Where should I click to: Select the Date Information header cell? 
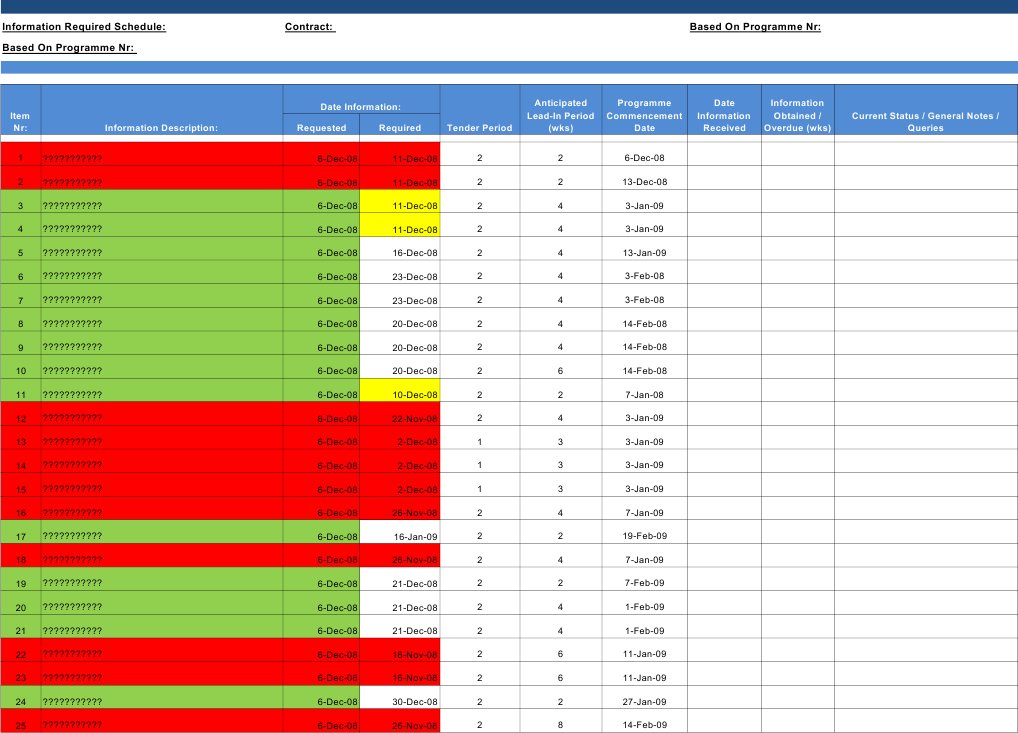361,105
